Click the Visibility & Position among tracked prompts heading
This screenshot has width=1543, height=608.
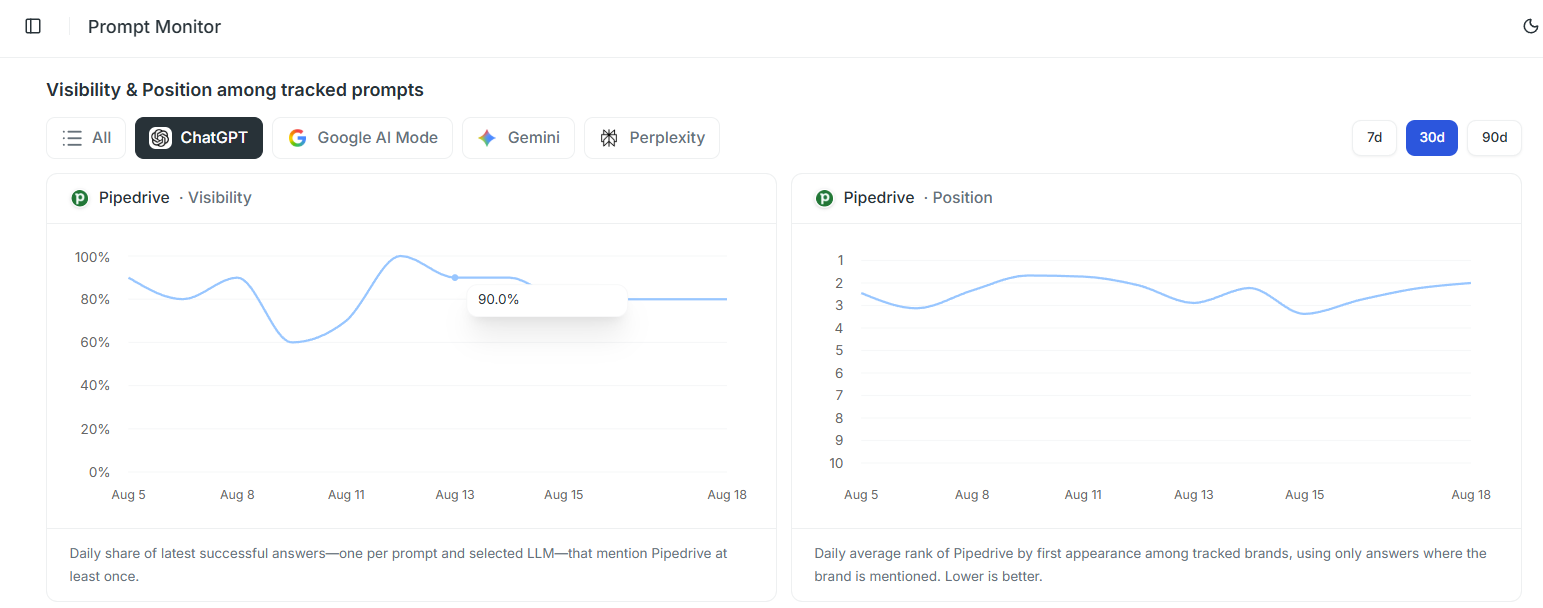[x=235, y=90]
